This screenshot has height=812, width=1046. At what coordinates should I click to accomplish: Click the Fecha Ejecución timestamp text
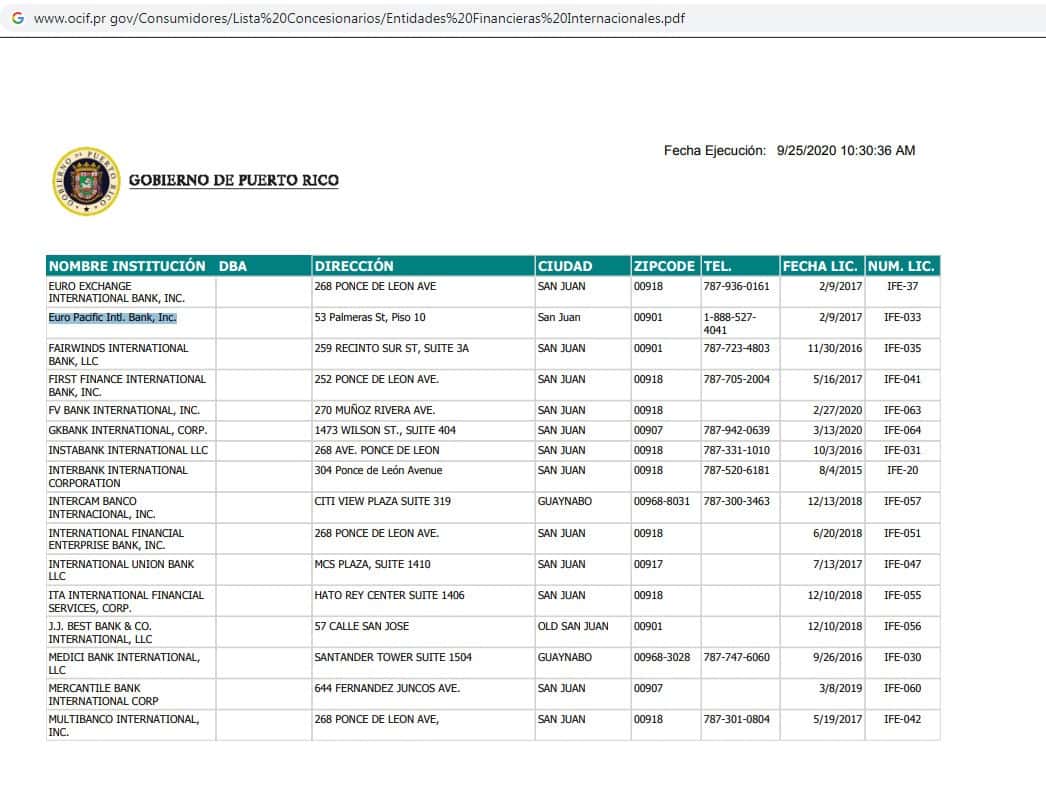[789, 151]
